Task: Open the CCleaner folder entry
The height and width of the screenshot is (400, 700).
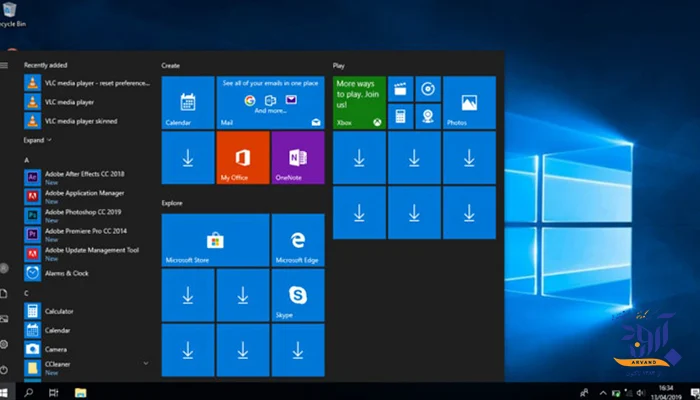Action: coord(87,368)
